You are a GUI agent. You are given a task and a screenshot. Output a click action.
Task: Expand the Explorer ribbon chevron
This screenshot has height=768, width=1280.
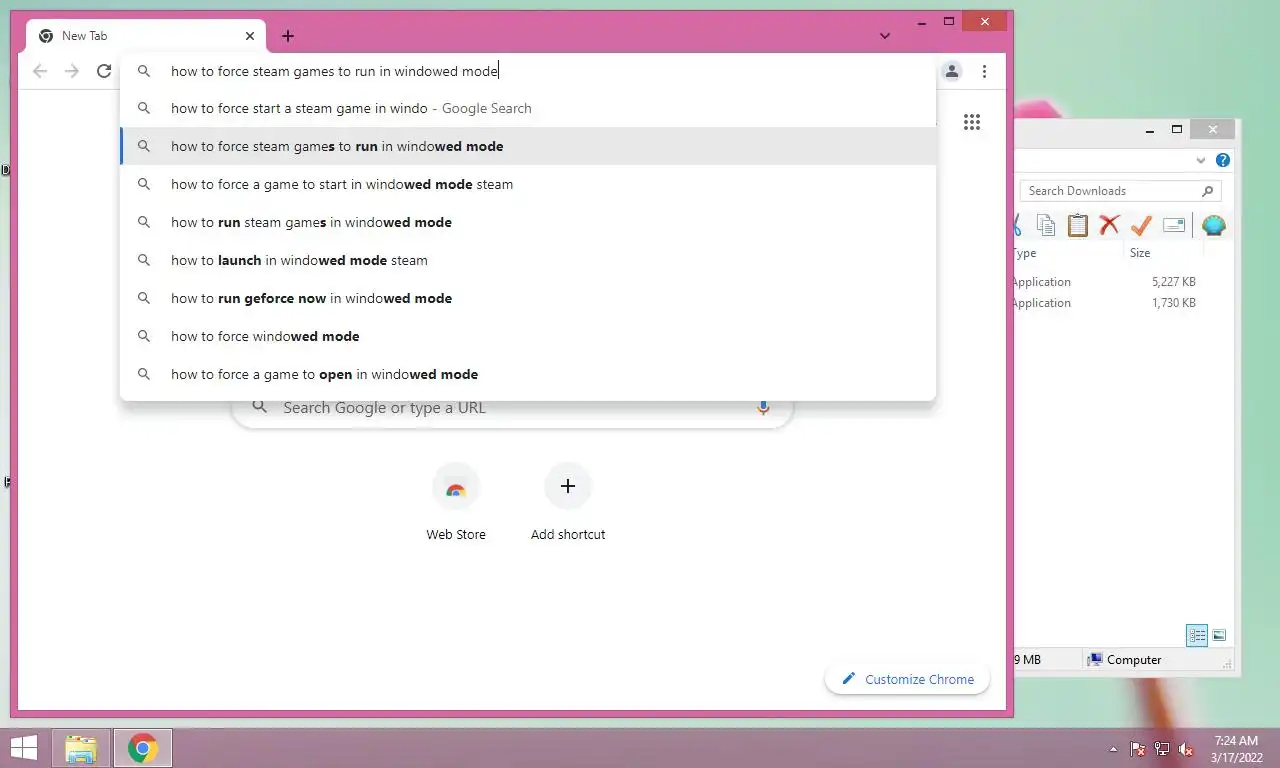[x=1201, y=160]
